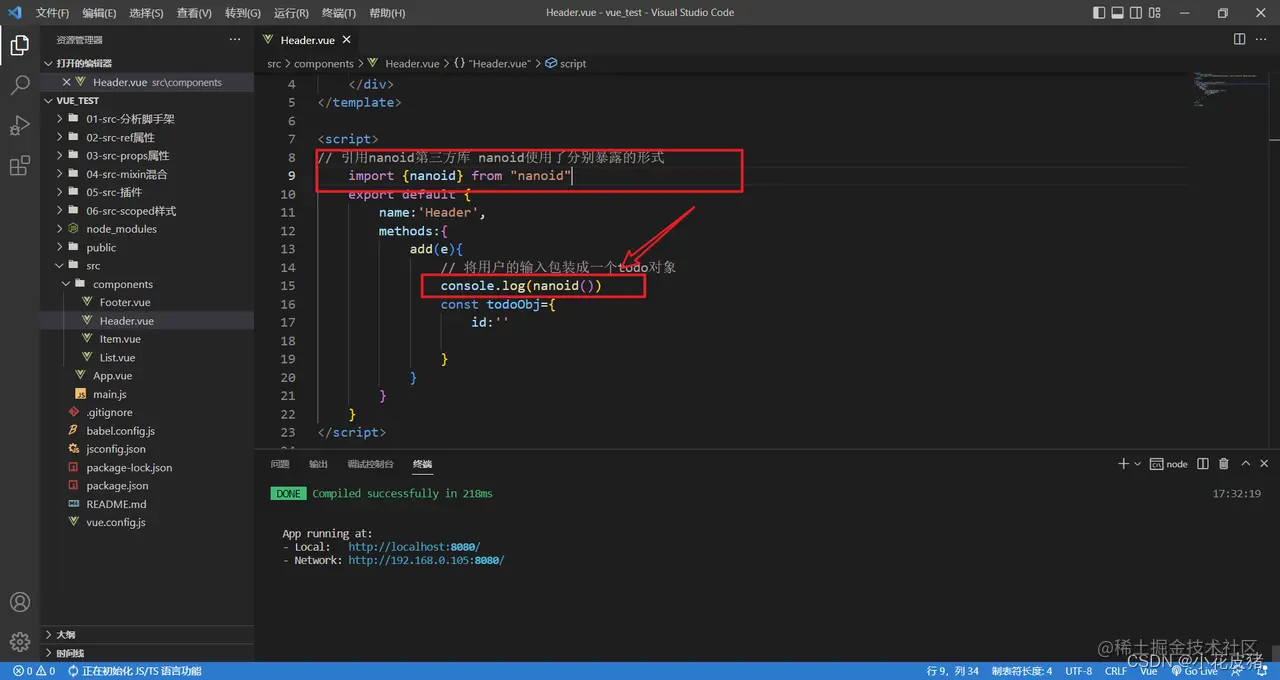Open the errors and warnings counter

point(33,671)
